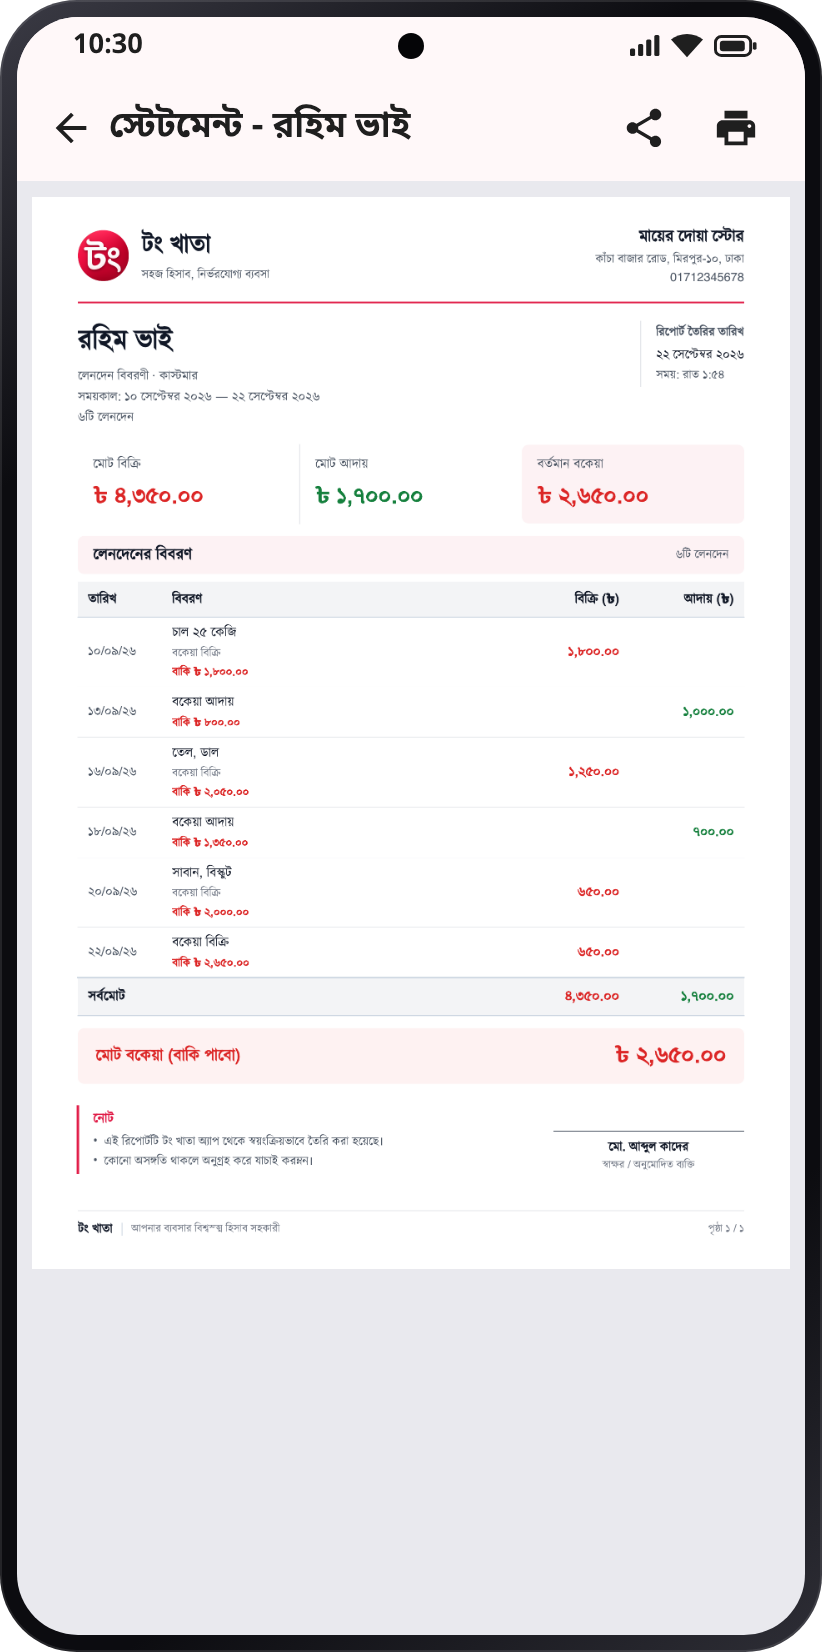The height and width of the screenshot is (1652, 822).
Task: Tap the battery icon in status bar
Action: 735,46
